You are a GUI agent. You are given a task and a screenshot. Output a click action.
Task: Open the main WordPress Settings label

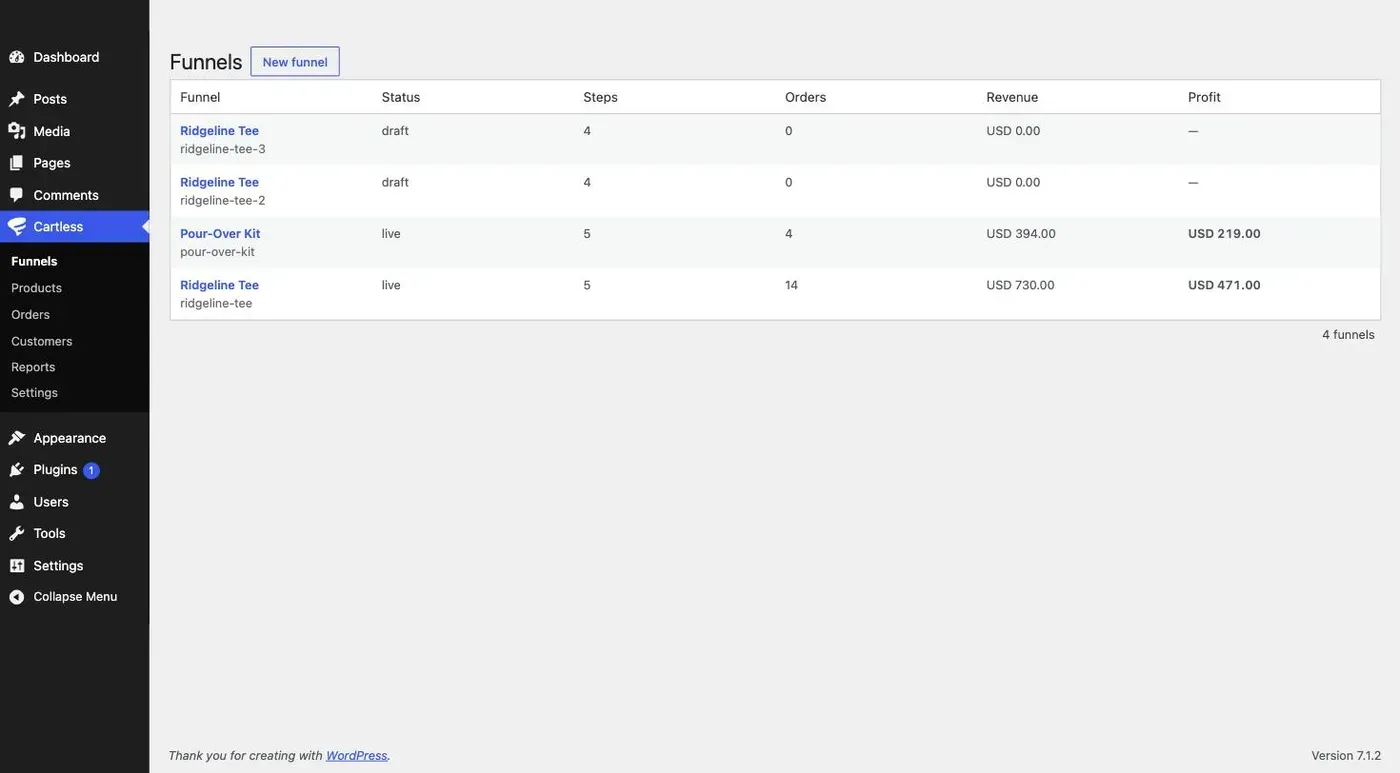(x=58, y=566)
